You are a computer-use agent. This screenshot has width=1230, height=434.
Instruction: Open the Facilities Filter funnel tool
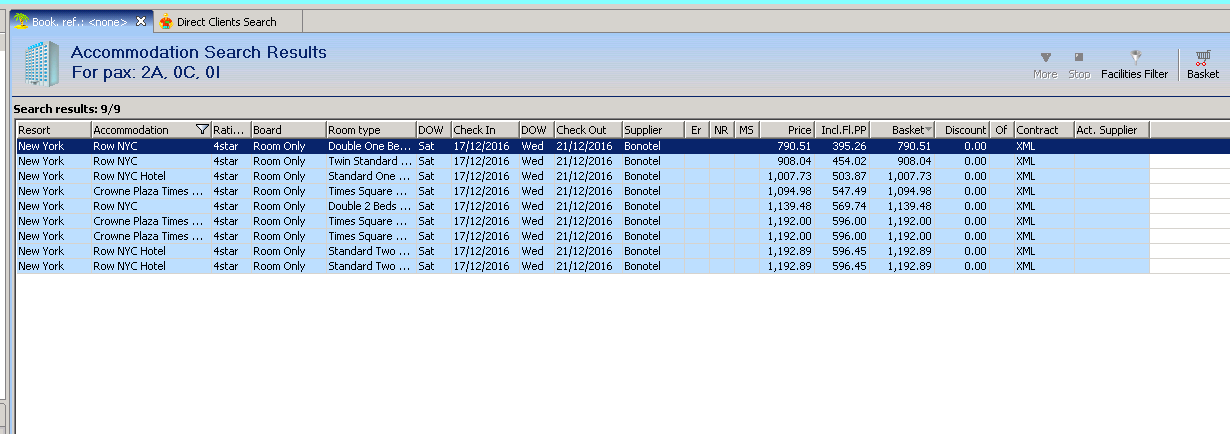click(1134, 65)
